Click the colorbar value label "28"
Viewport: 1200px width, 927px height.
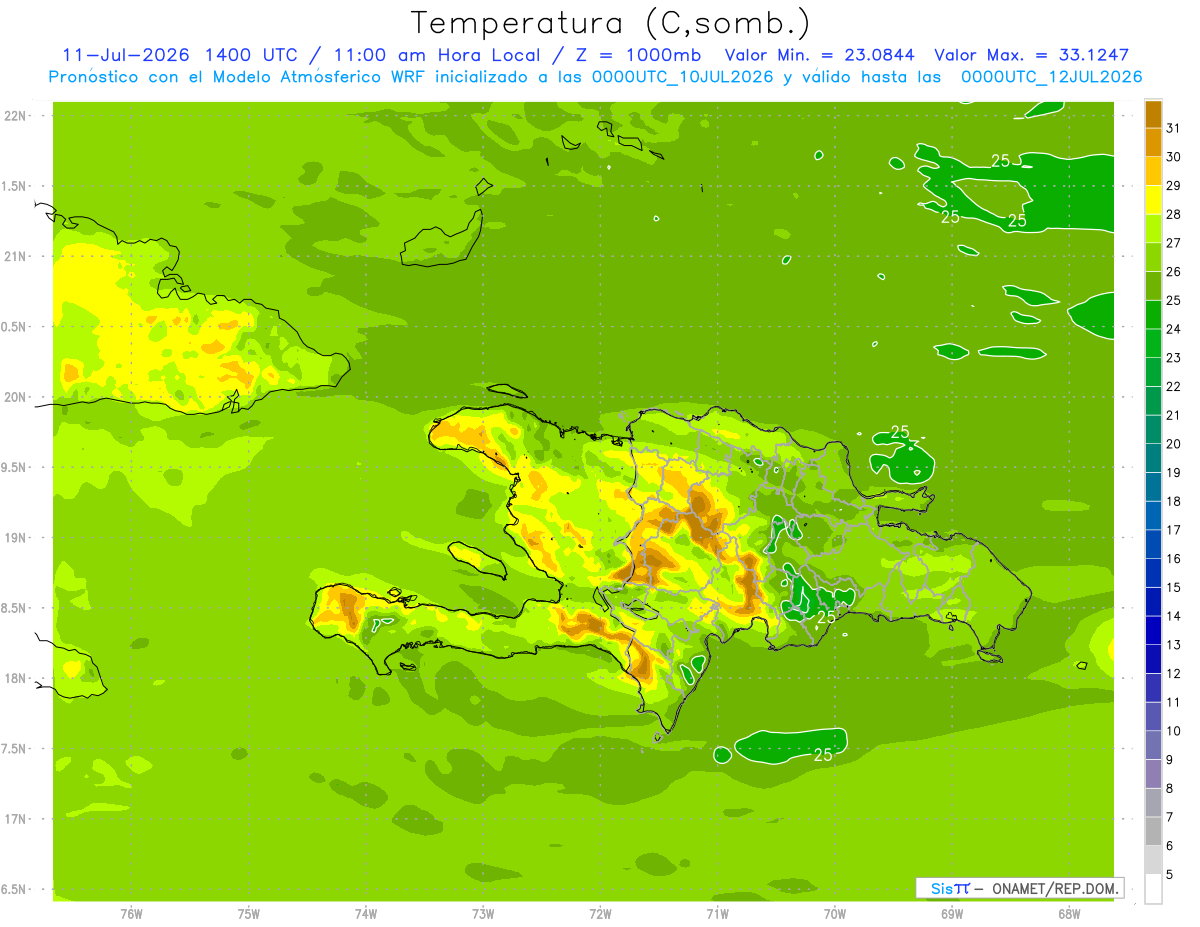(x=1174, y=213)
